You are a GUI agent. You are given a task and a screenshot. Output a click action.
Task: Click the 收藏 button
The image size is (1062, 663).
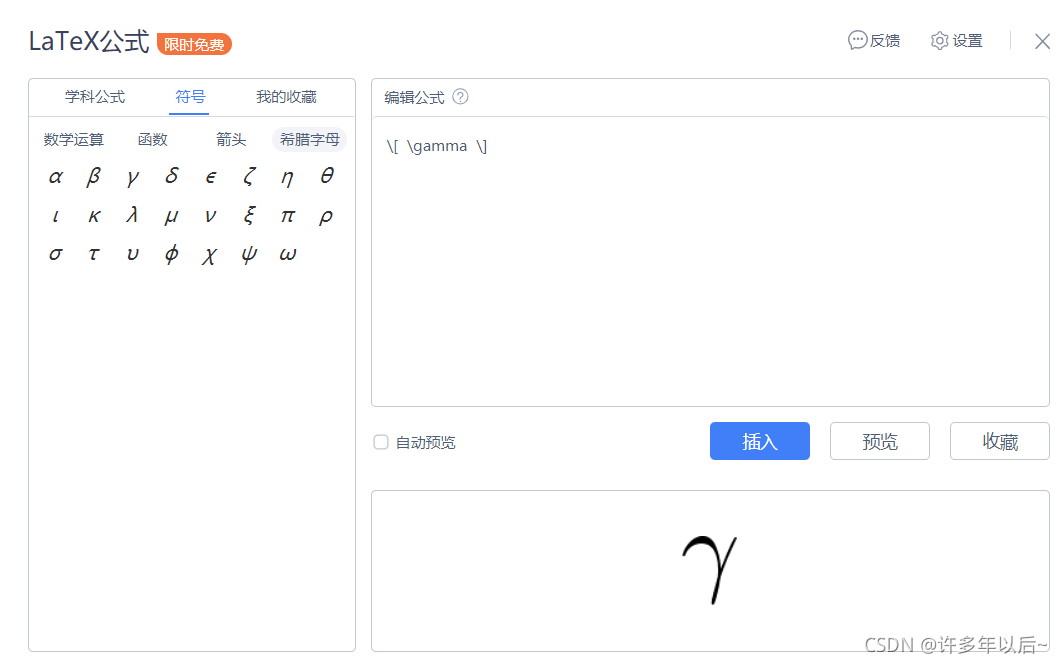pyautogui.click(x=1000, y=441)
